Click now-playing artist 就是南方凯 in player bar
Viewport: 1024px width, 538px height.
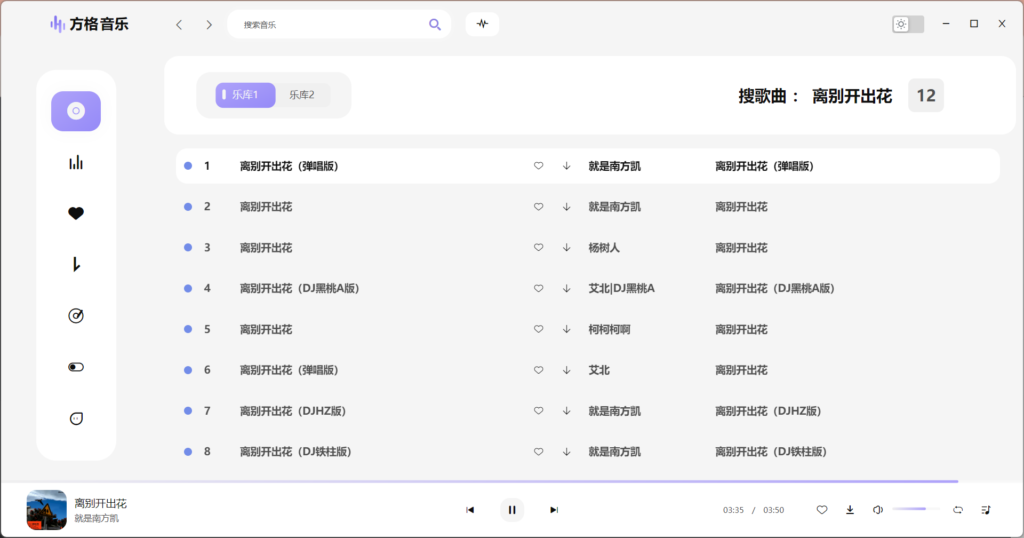(x=97, y=518)
